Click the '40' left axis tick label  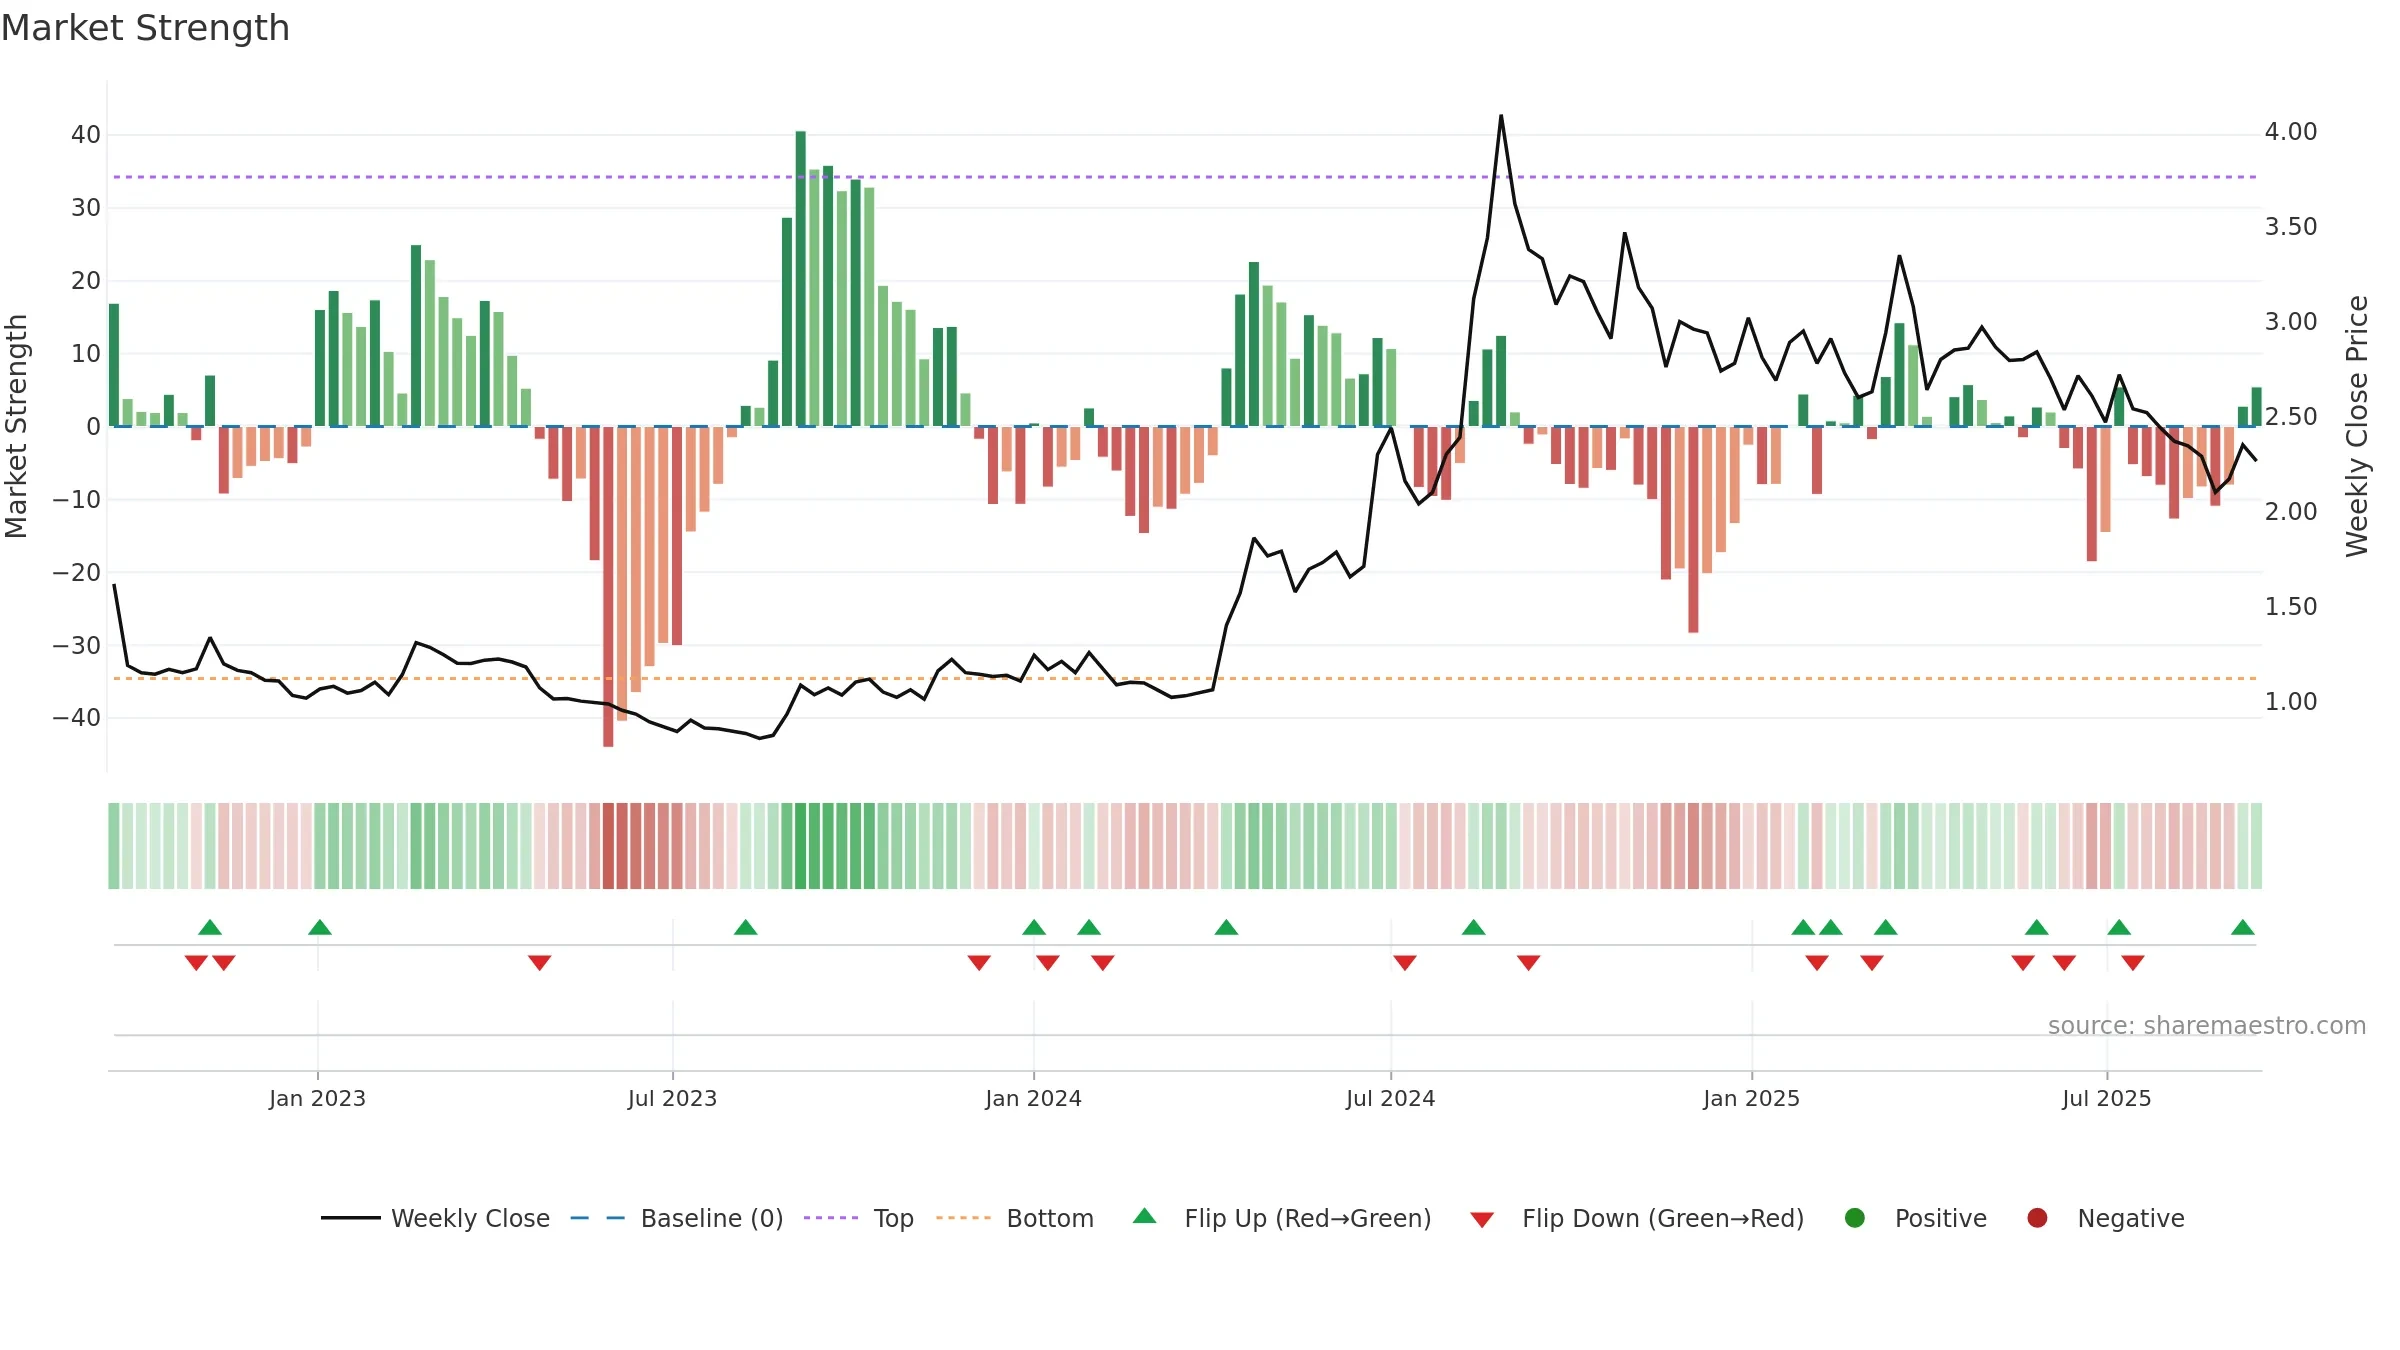click(86, 135)
